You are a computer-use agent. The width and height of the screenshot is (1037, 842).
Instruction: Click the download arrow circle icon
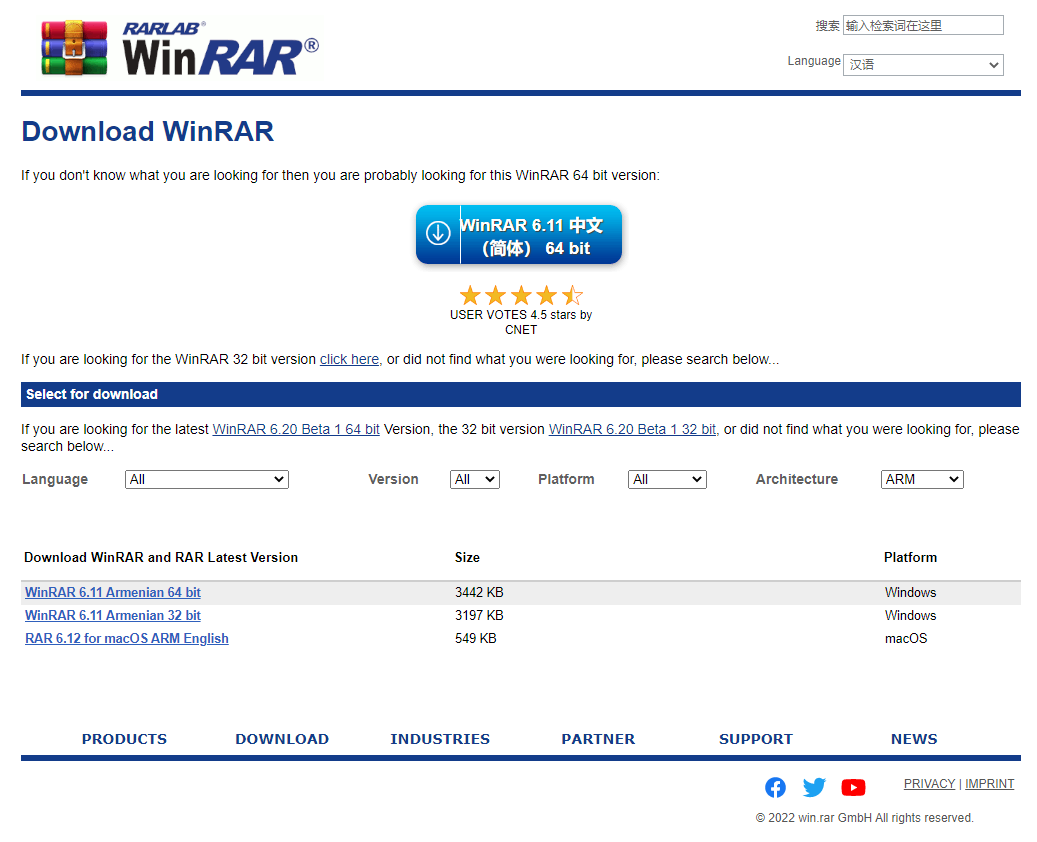point(438,233)
